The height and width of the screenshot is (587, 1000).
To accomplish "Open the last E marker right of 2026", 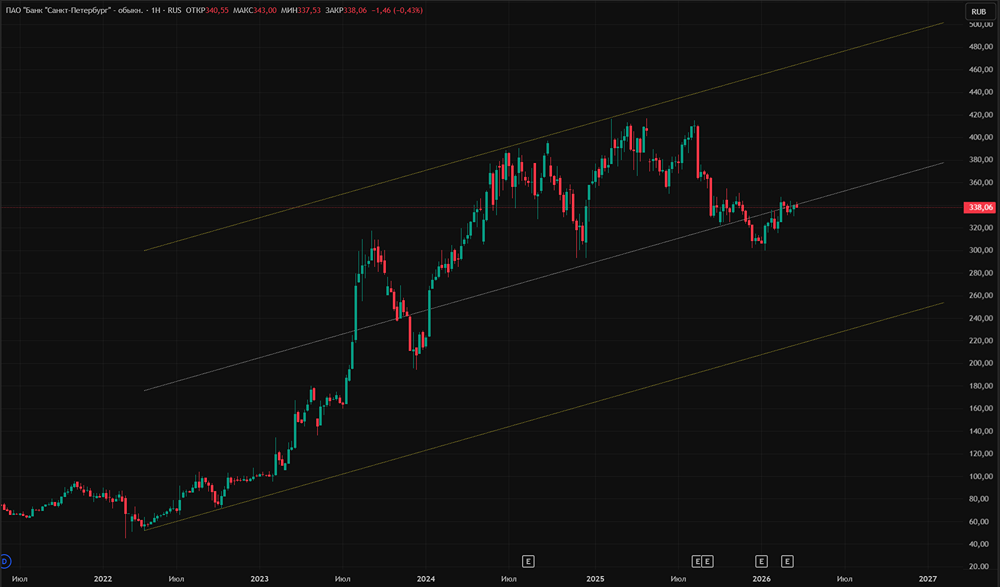I will pos(787,561).
